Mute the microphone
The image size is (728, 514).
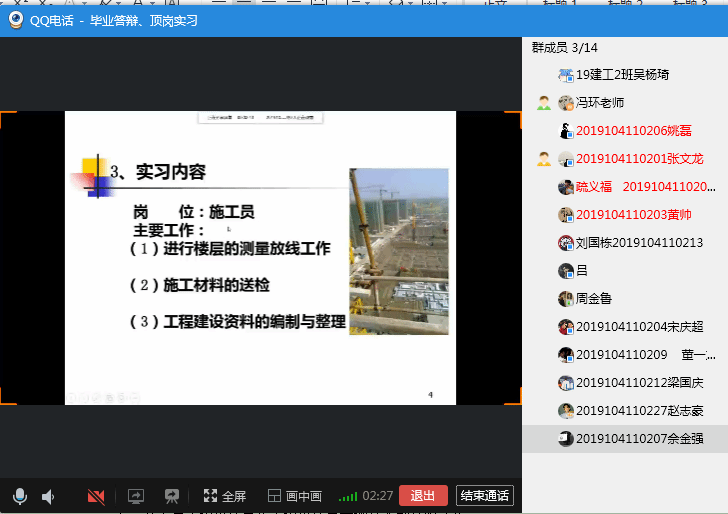coord(19,496)
